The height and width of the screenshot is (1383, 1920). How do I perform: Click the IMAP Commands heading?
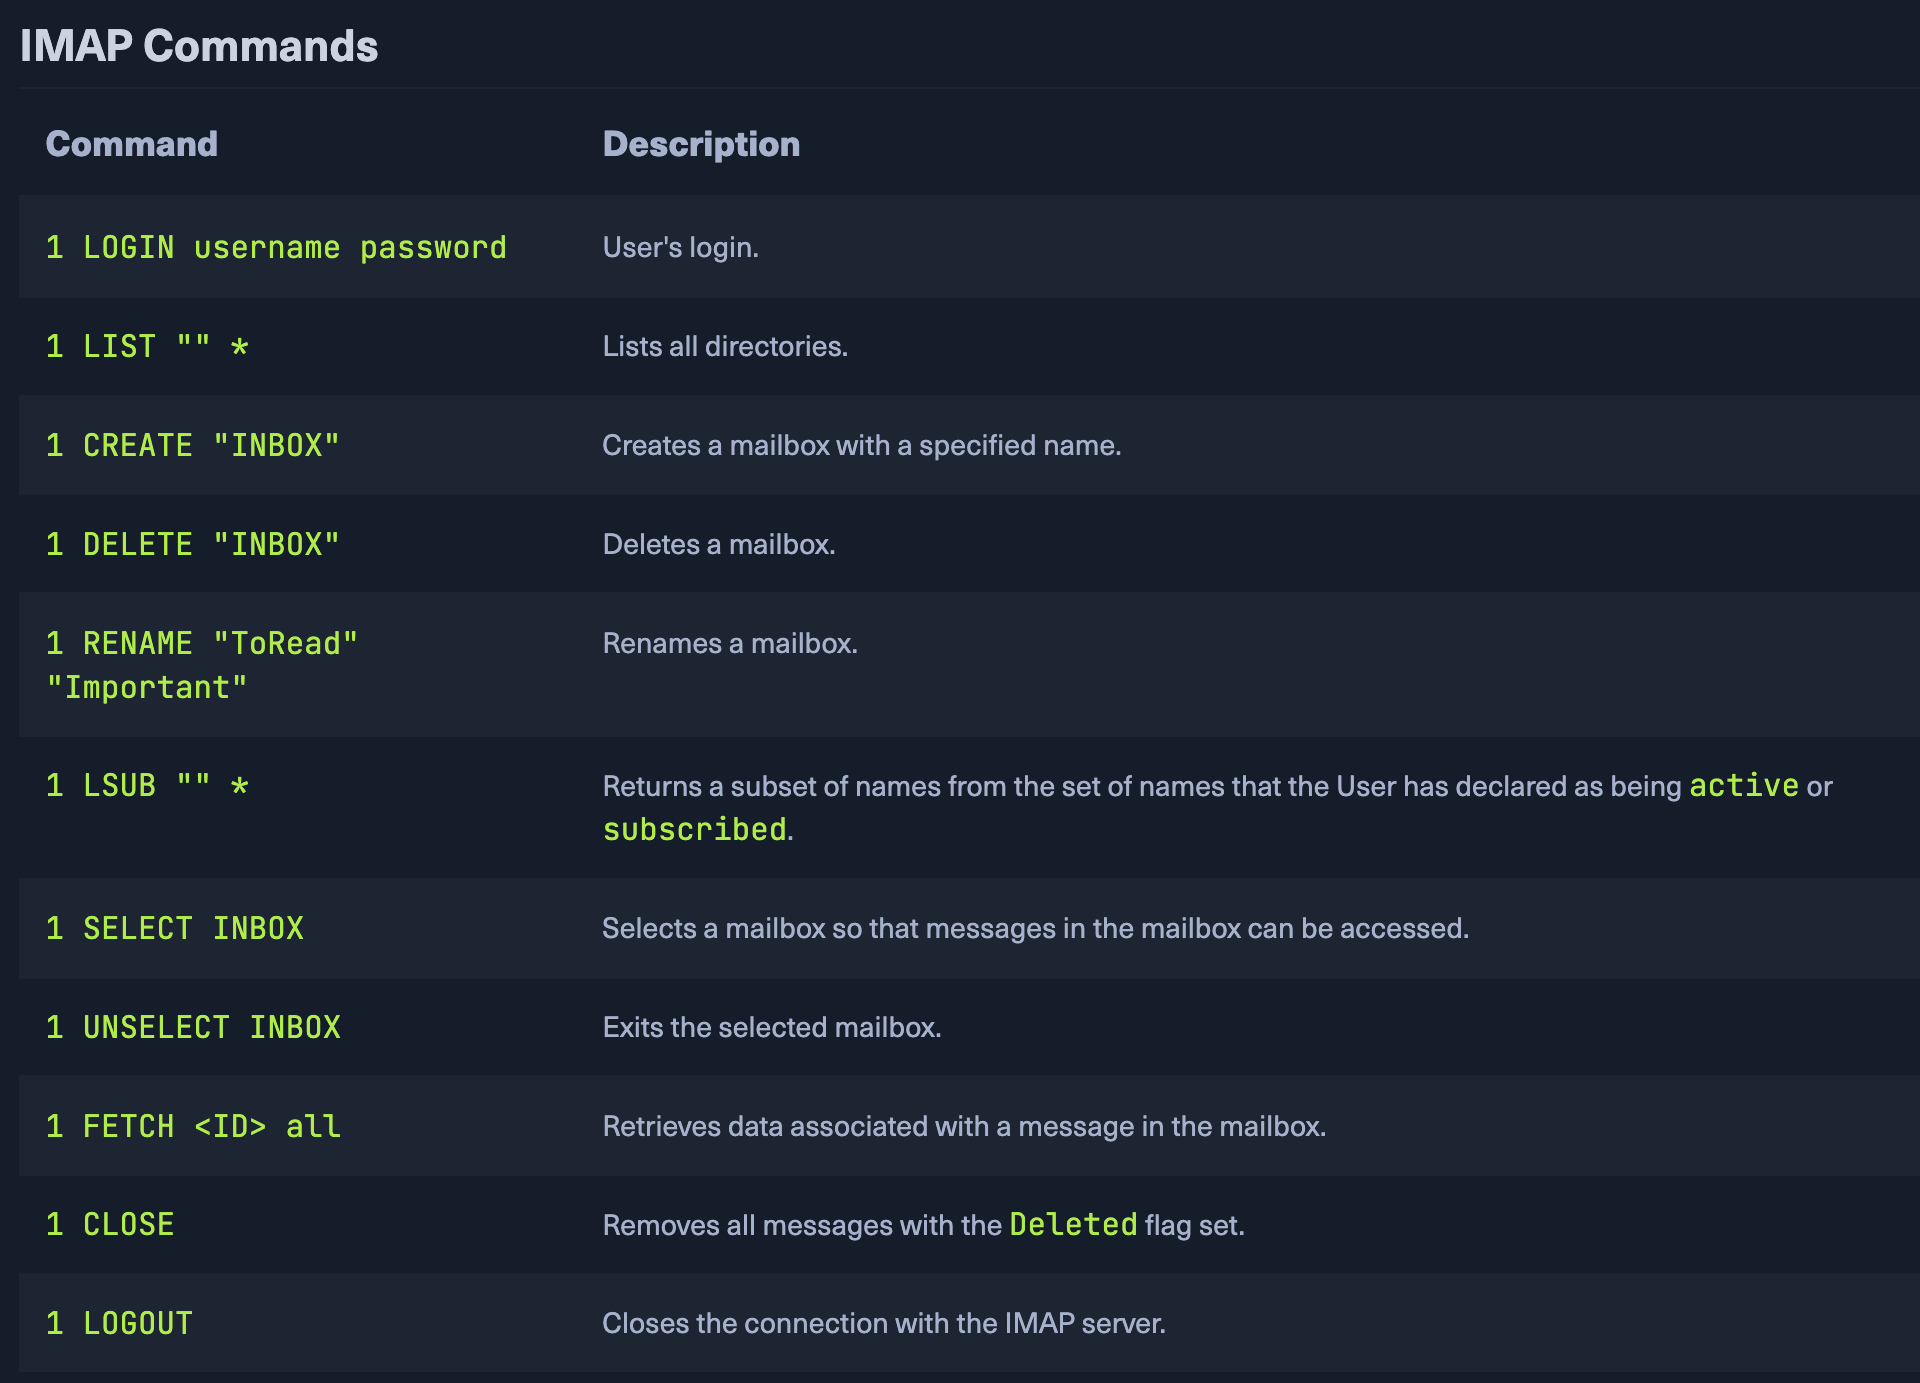[199, 46]
